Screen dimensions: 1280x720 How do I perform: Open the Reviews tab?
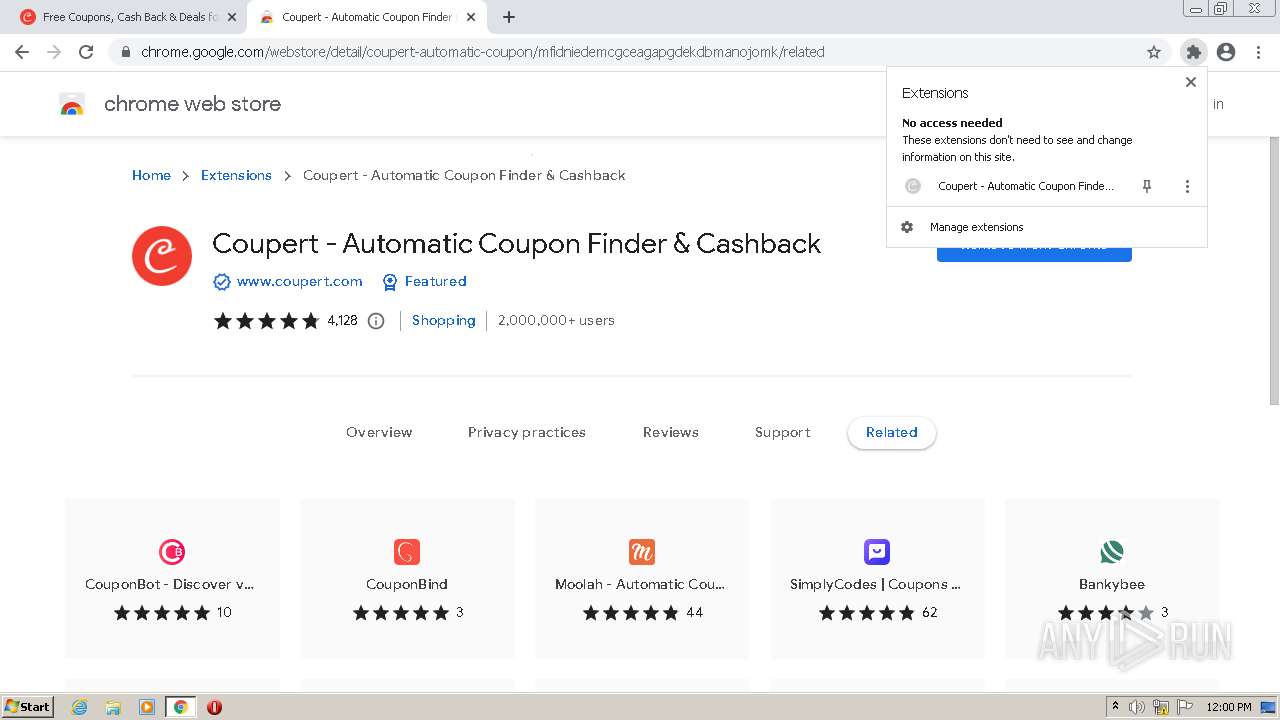tap(671, 433)
